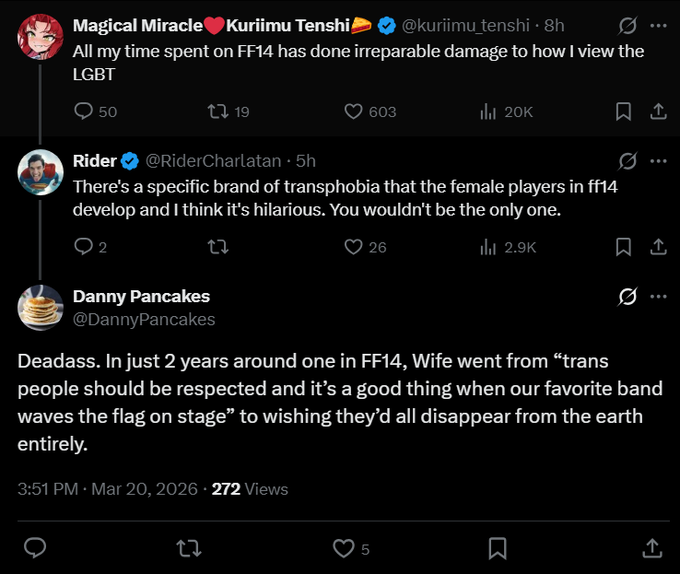Open @DannyPancakes profile handle

144,319
